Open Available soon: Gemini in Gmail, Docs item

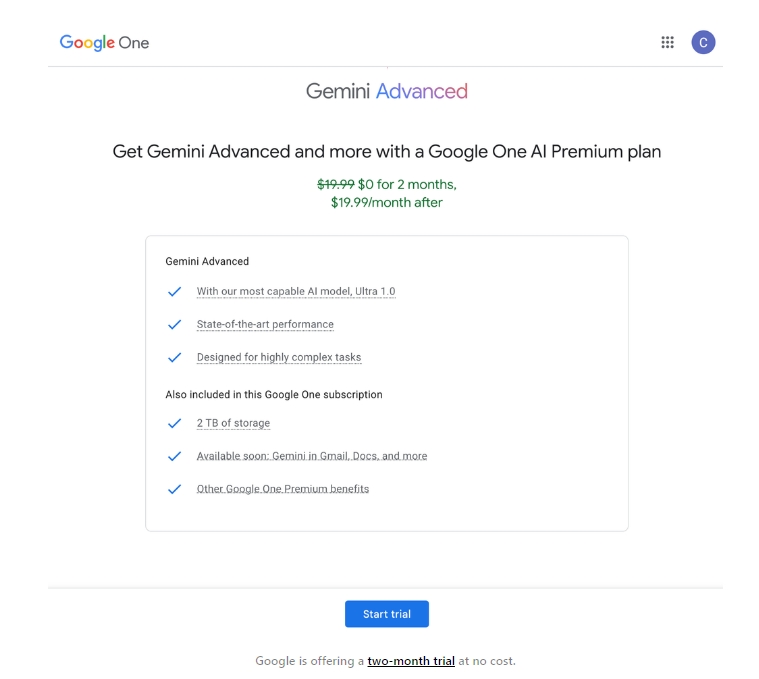click(x=312, y=456)
